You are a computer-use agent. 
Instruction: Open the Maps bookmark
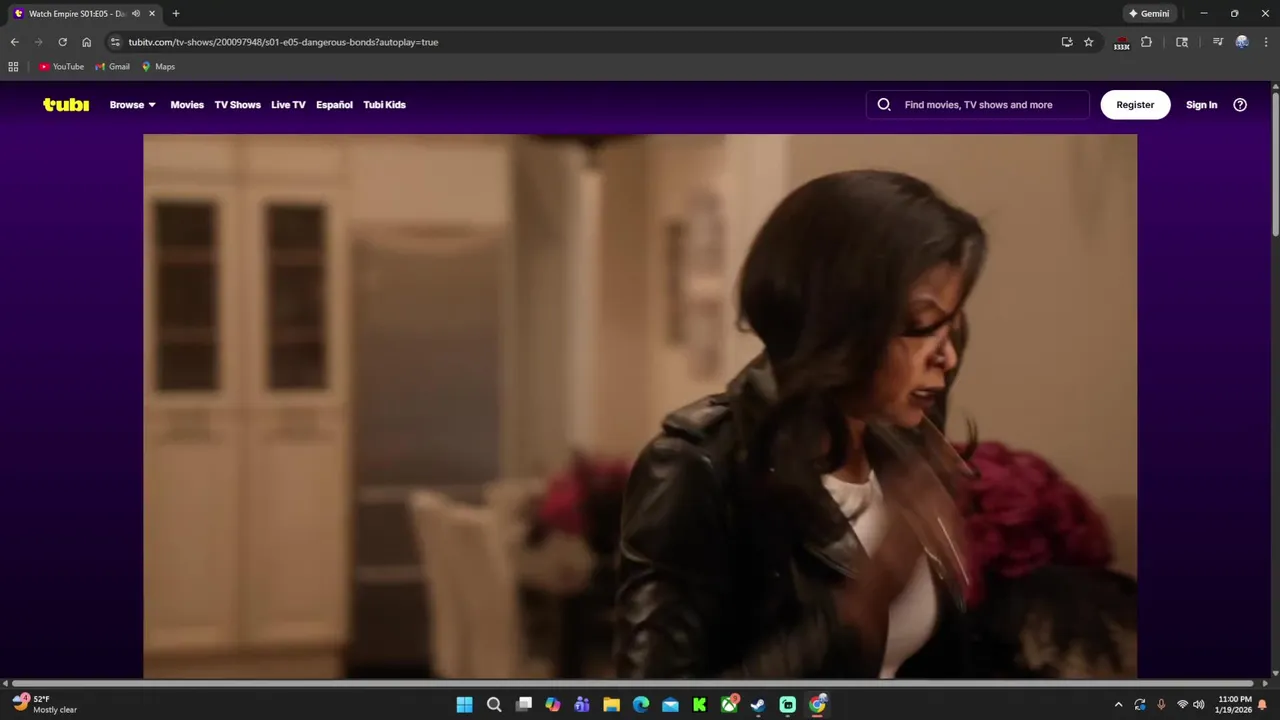158,67
